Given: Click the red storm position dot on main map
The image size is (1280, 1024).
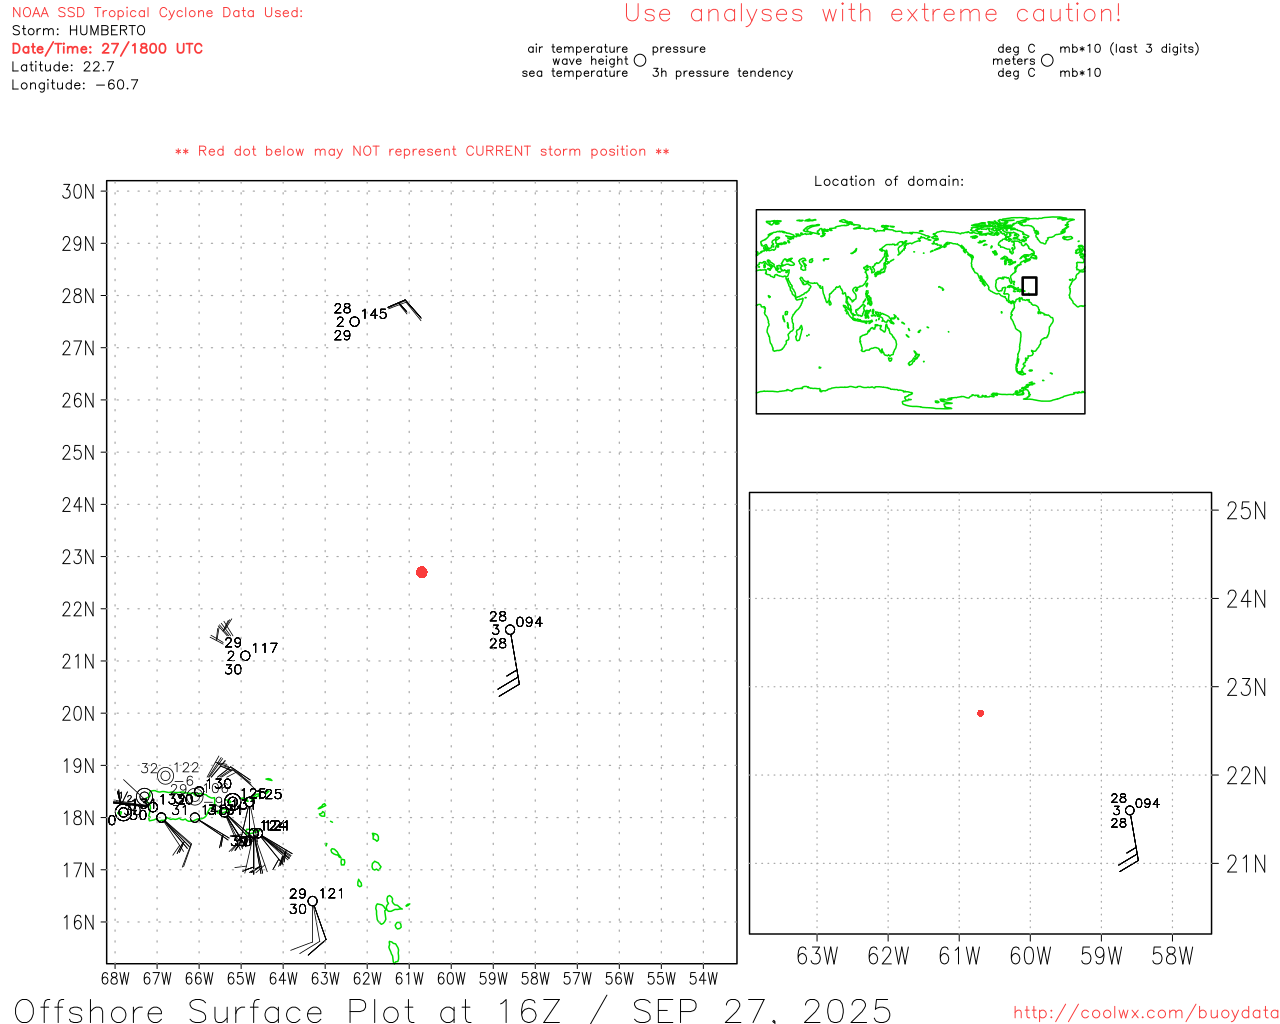Looking at the screenshot, I should (x=422, y=572).
